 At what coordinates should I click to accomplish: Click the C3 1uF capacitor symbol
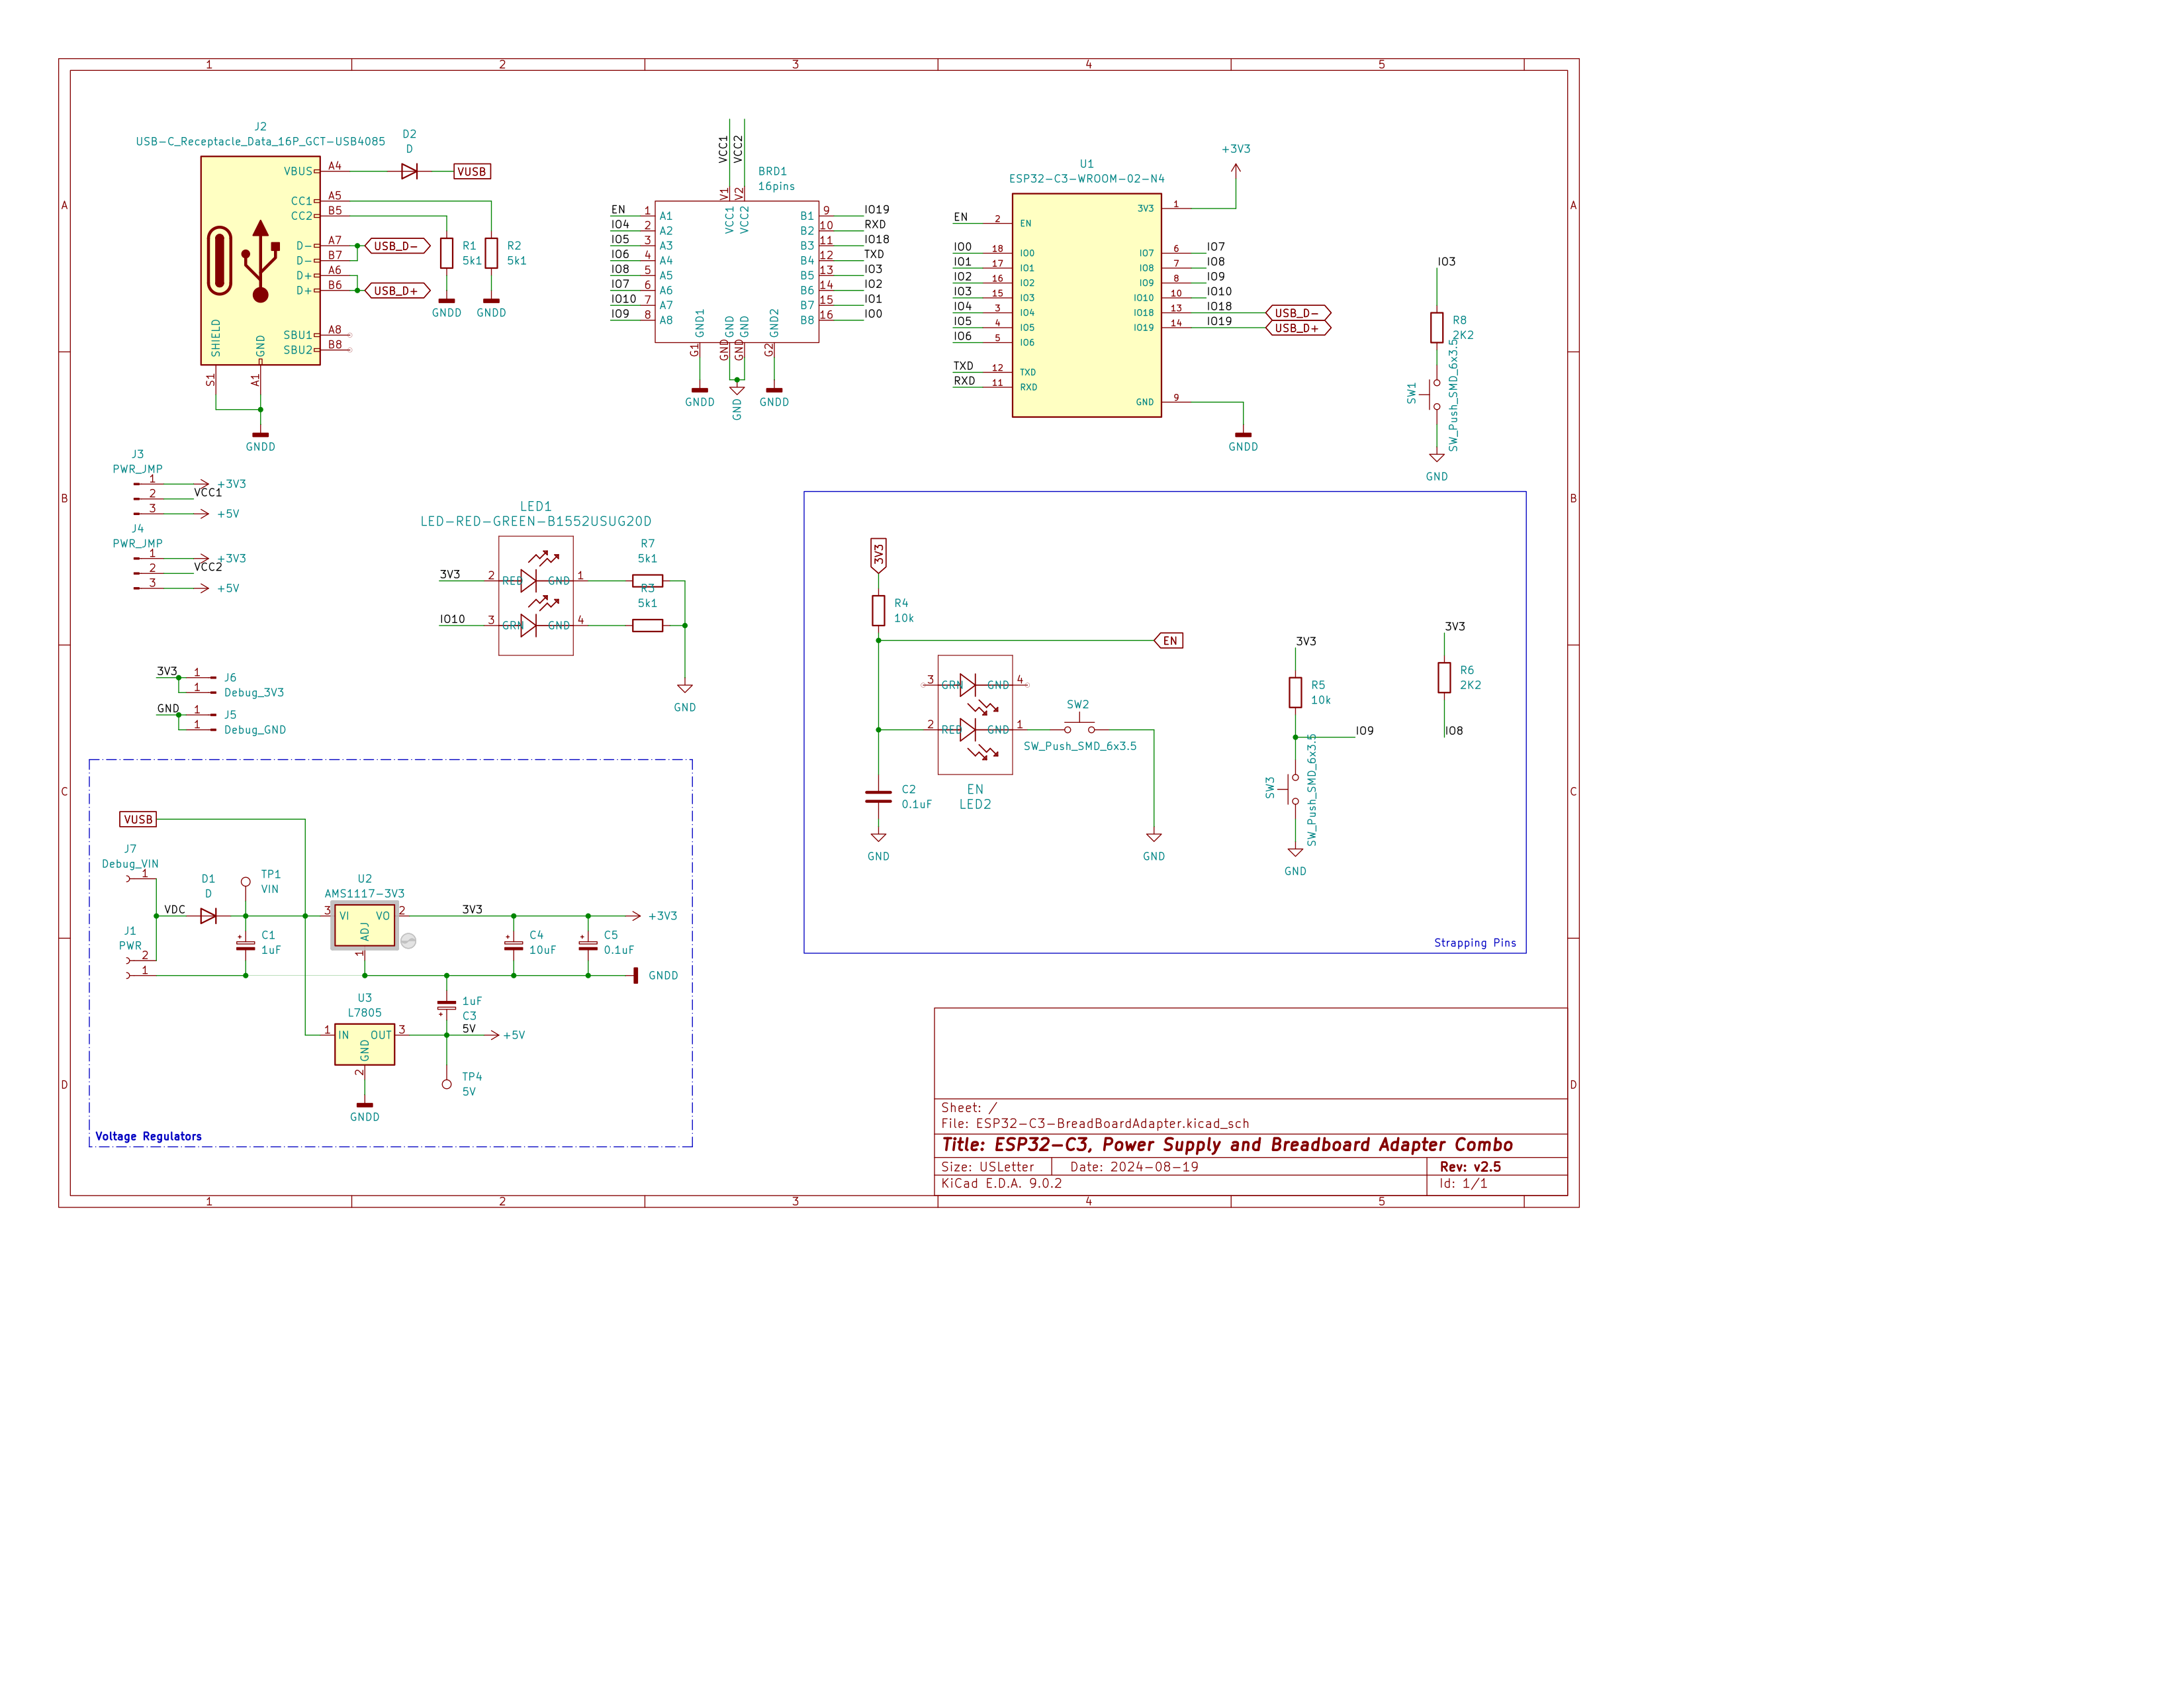pyautogui.click(x=447, y=1007)
